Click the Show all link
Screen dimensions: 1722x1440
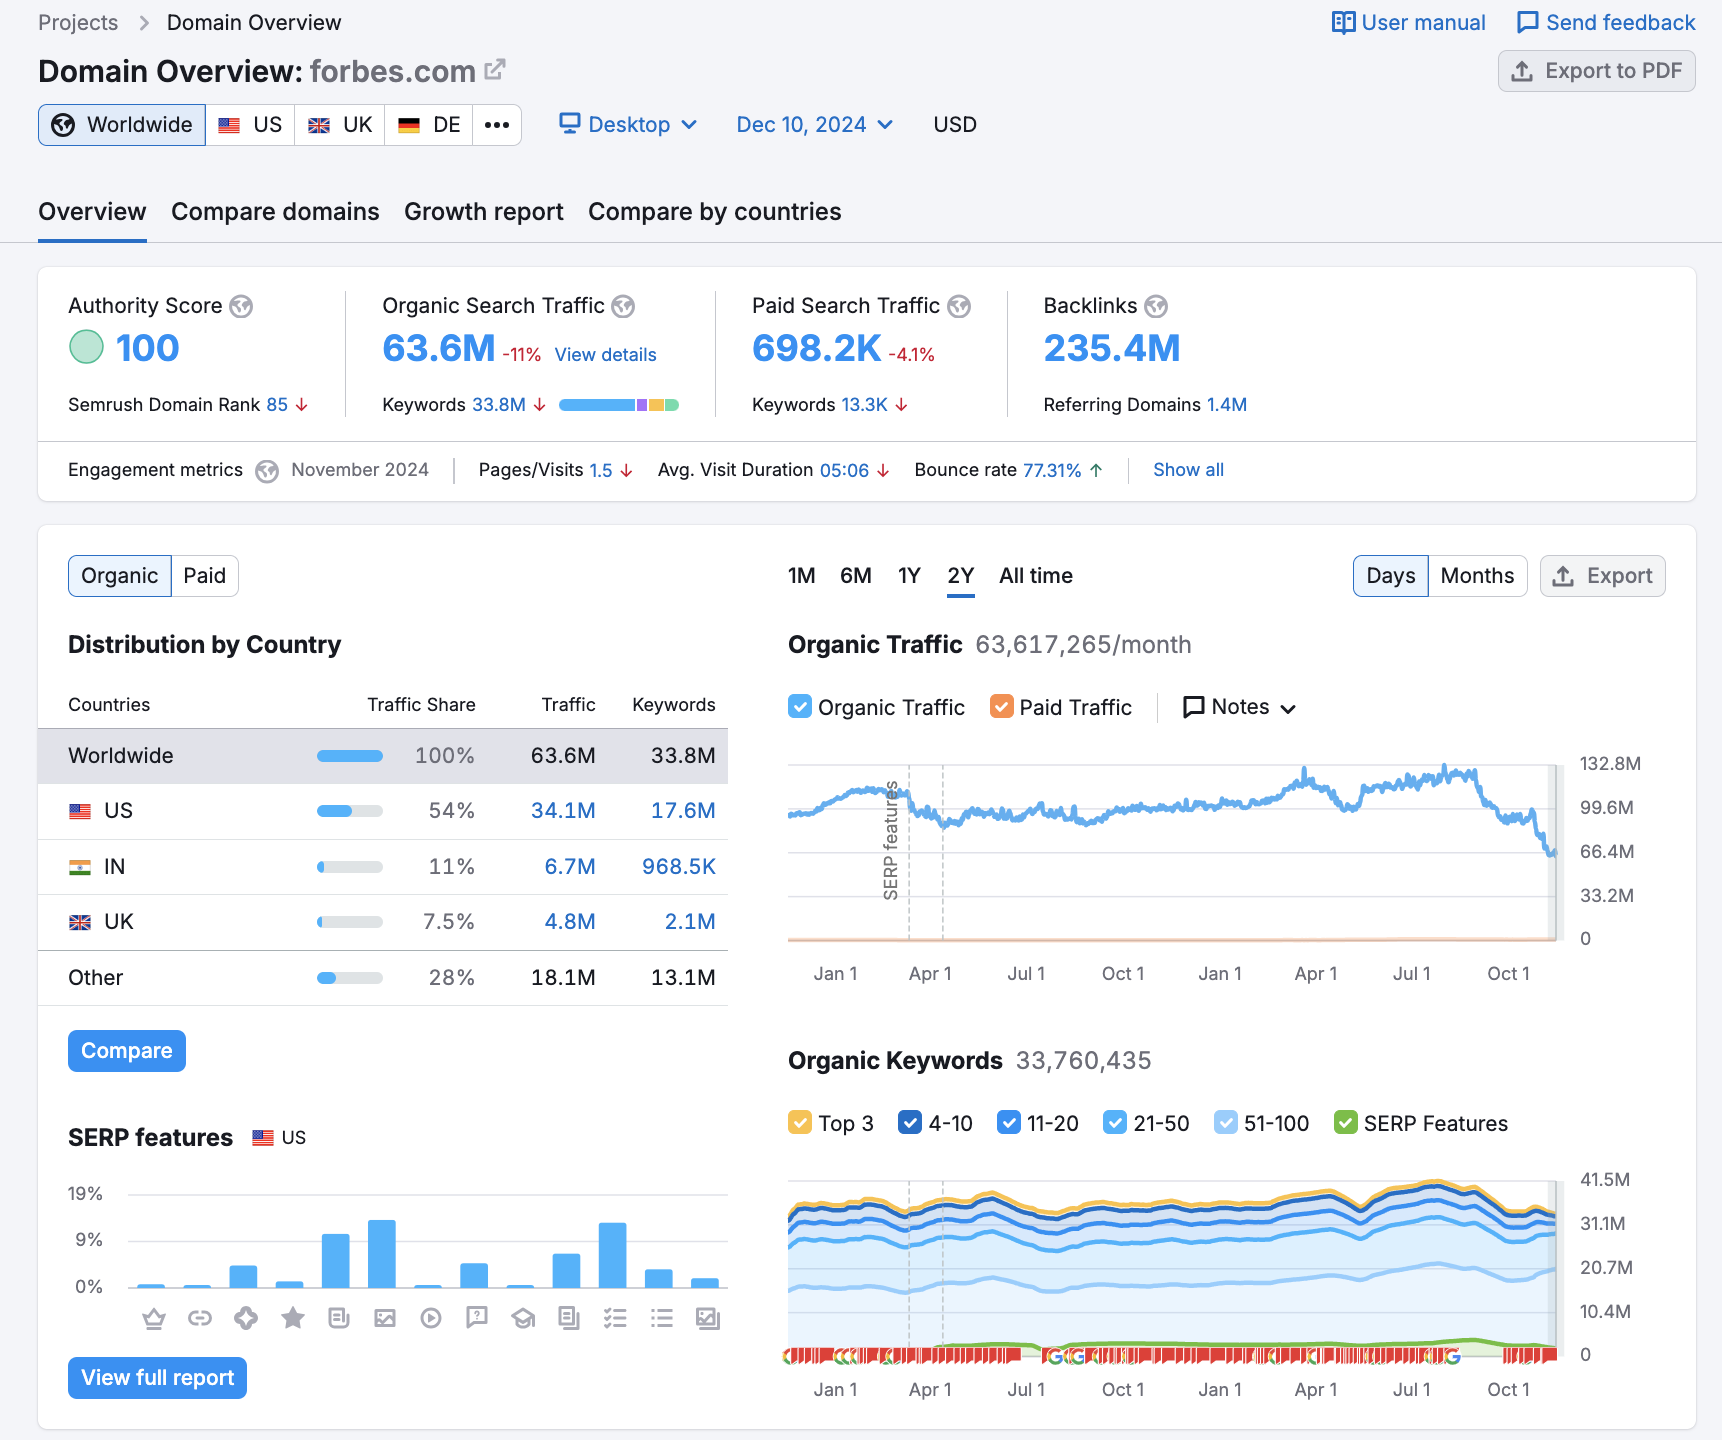[x=1188, y=470]
